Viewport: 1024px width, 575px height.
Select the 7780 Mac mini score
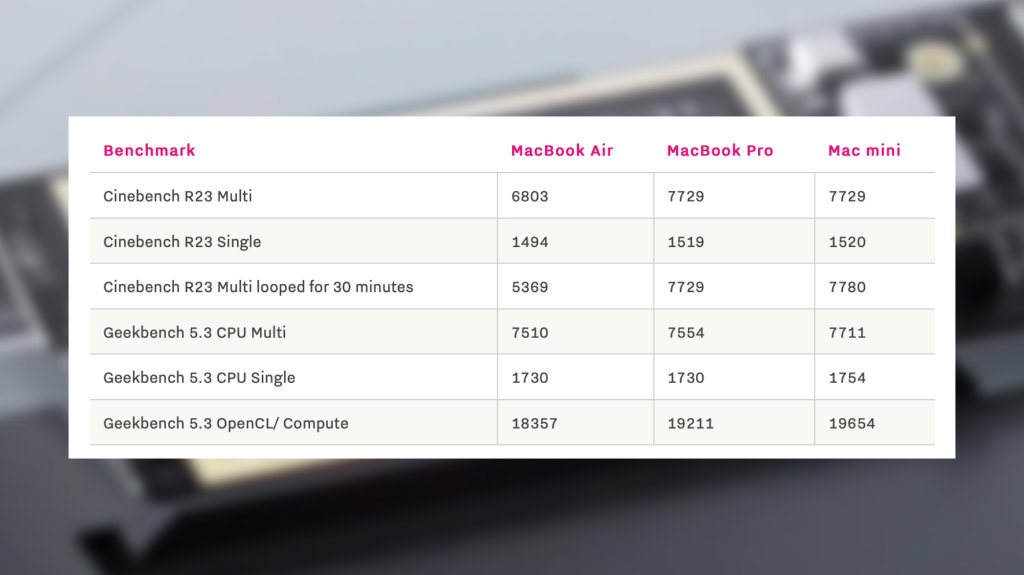(847, 287)
